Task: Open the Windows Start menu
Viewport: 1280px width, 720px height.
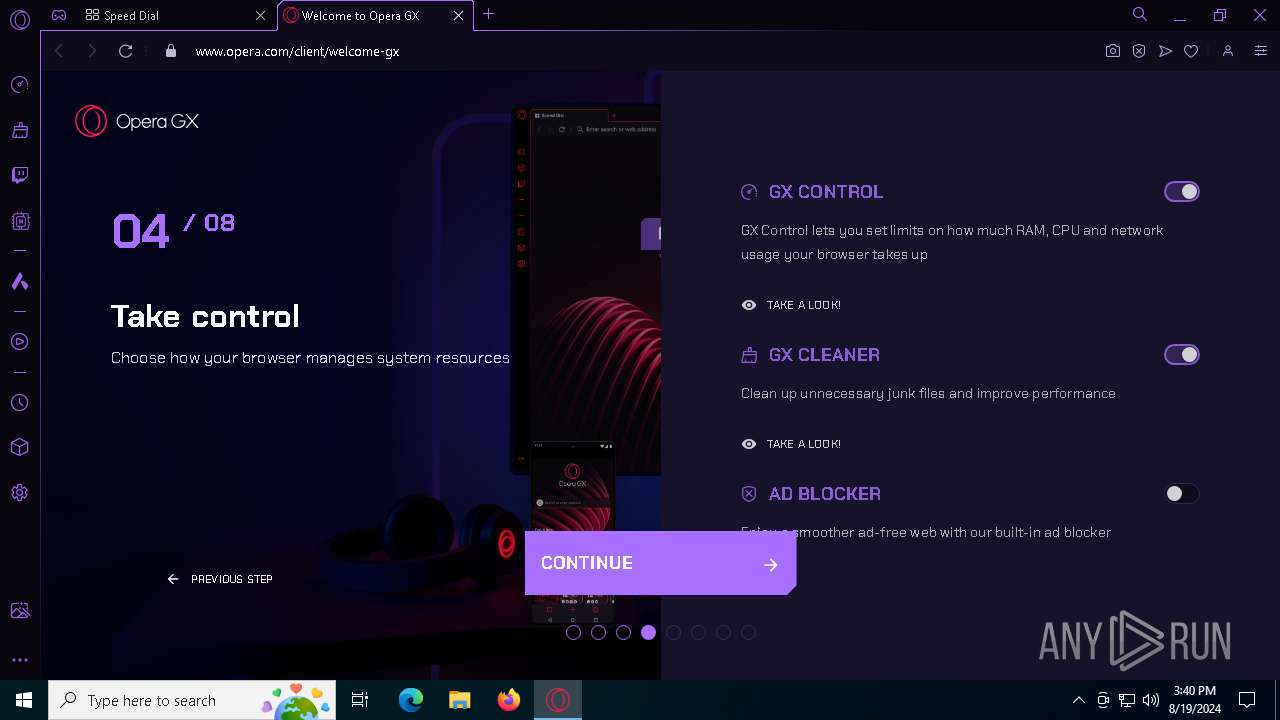Action: [x=24, y=700]
